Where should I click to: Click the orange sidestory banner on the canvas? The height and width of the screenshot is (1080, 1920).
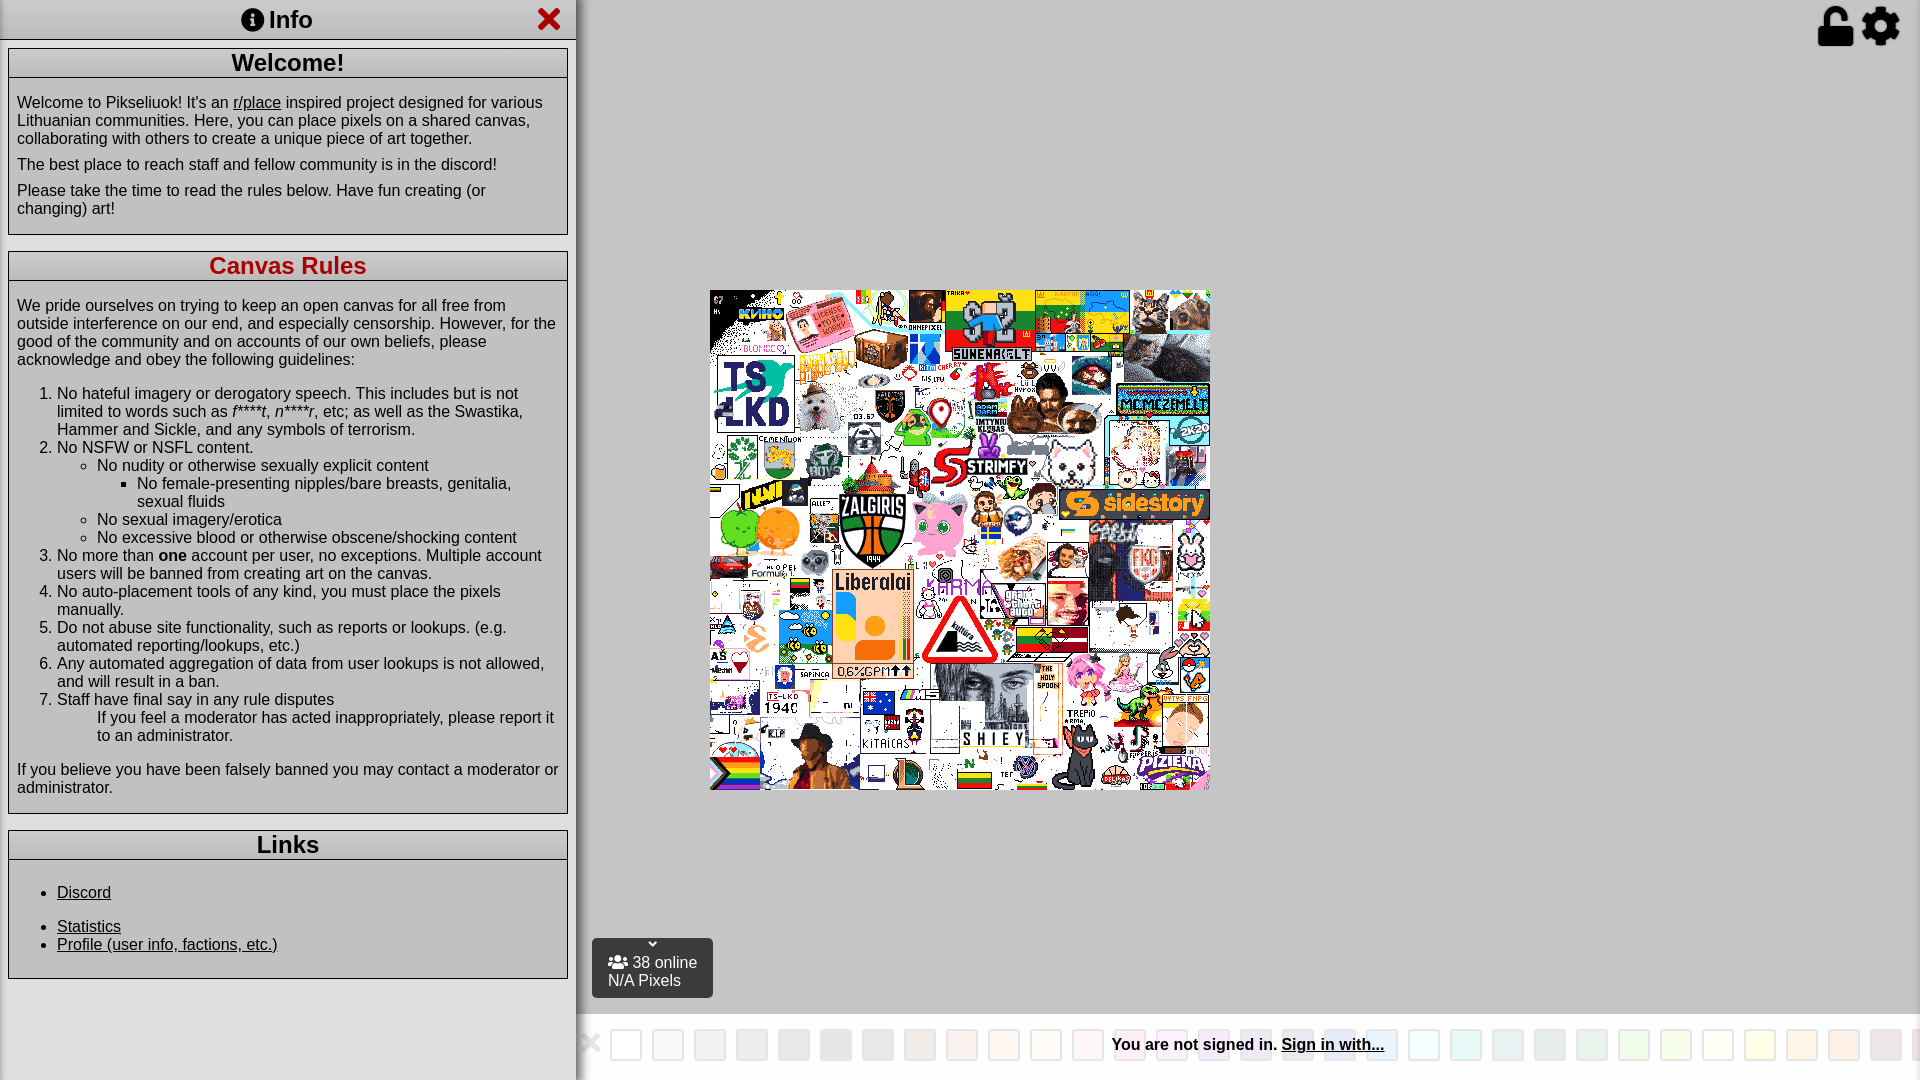pyautogui.click(x=1134, y=503)
